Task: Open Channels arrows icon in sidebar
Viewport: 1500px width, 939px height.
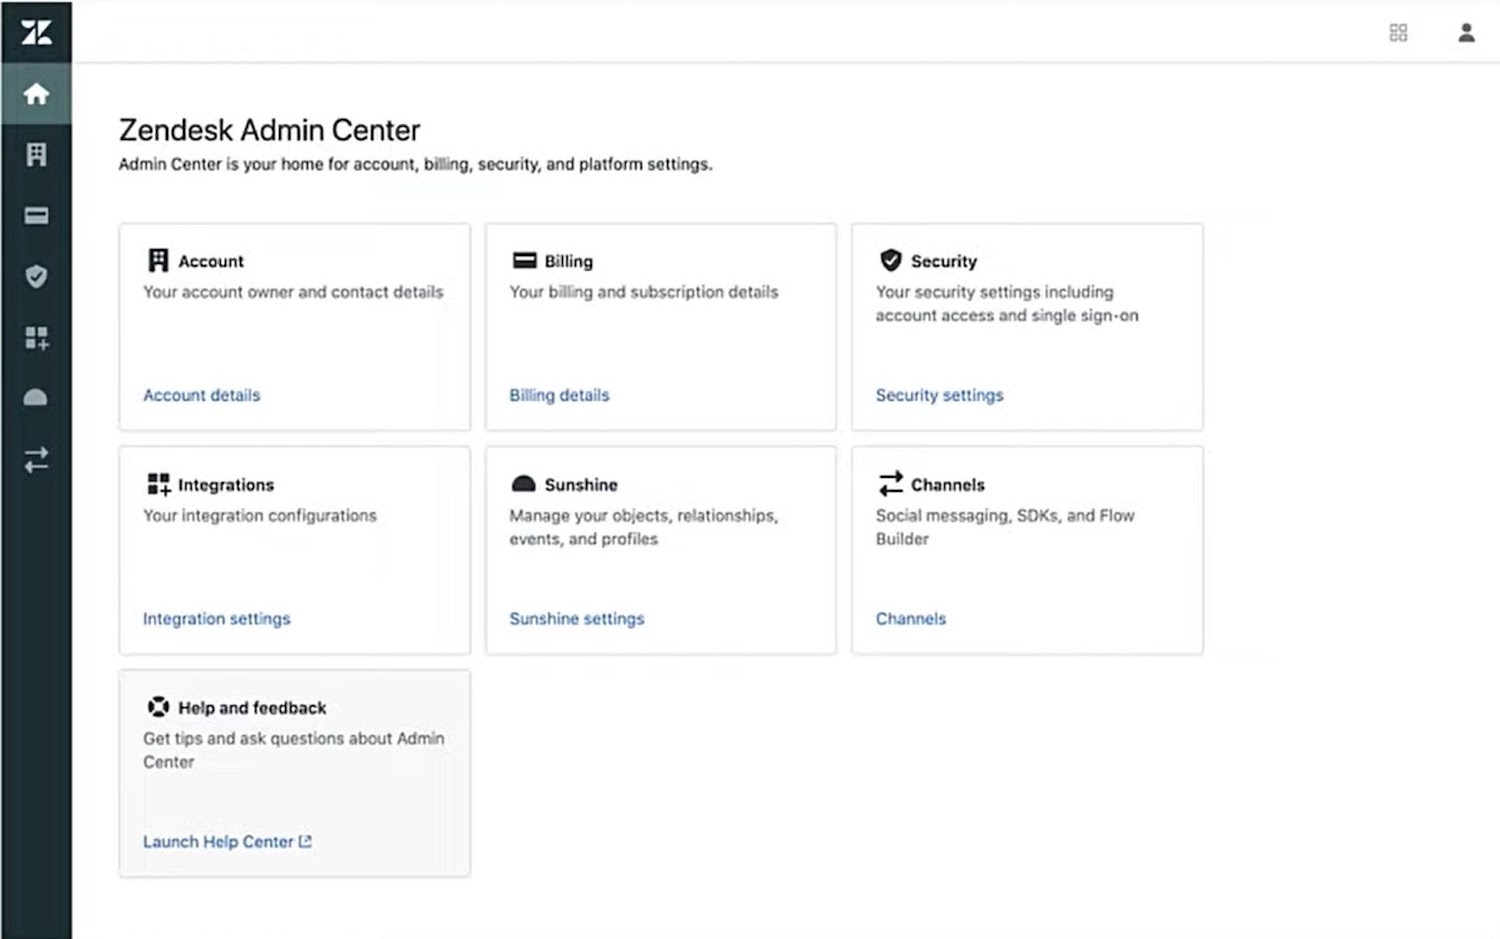Action: click(36, 460)
